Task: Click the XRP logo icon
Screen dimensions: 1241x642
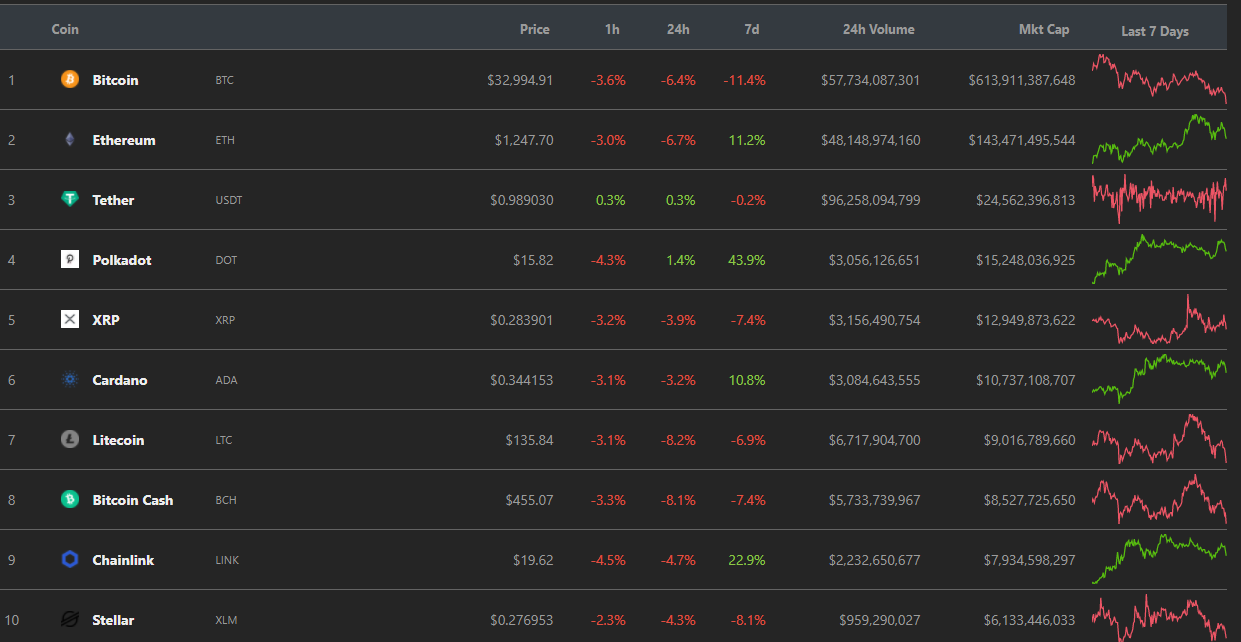Action: (x=70, y=320)
